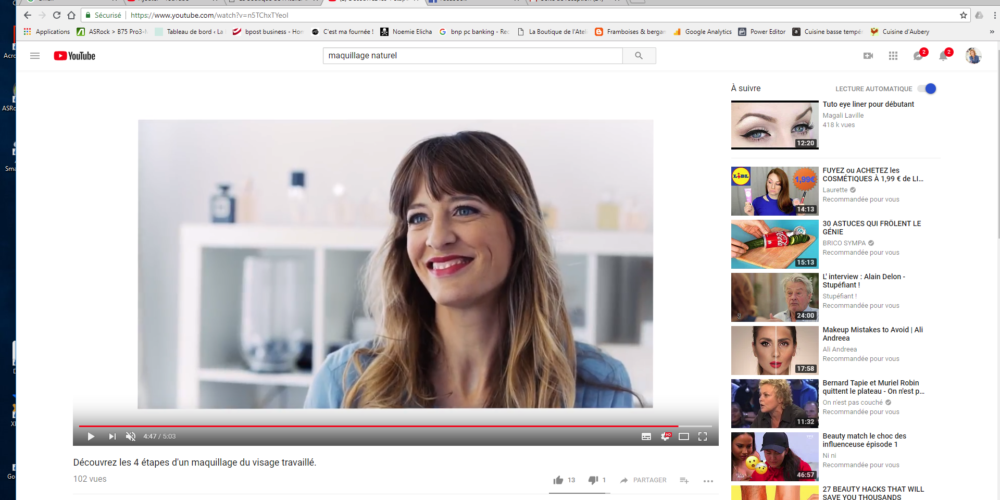This screenshot has width=1000, height=500.
Task: Open the Makeup Mistakes to Avoid thumbnail
Action: click(775, 351)
